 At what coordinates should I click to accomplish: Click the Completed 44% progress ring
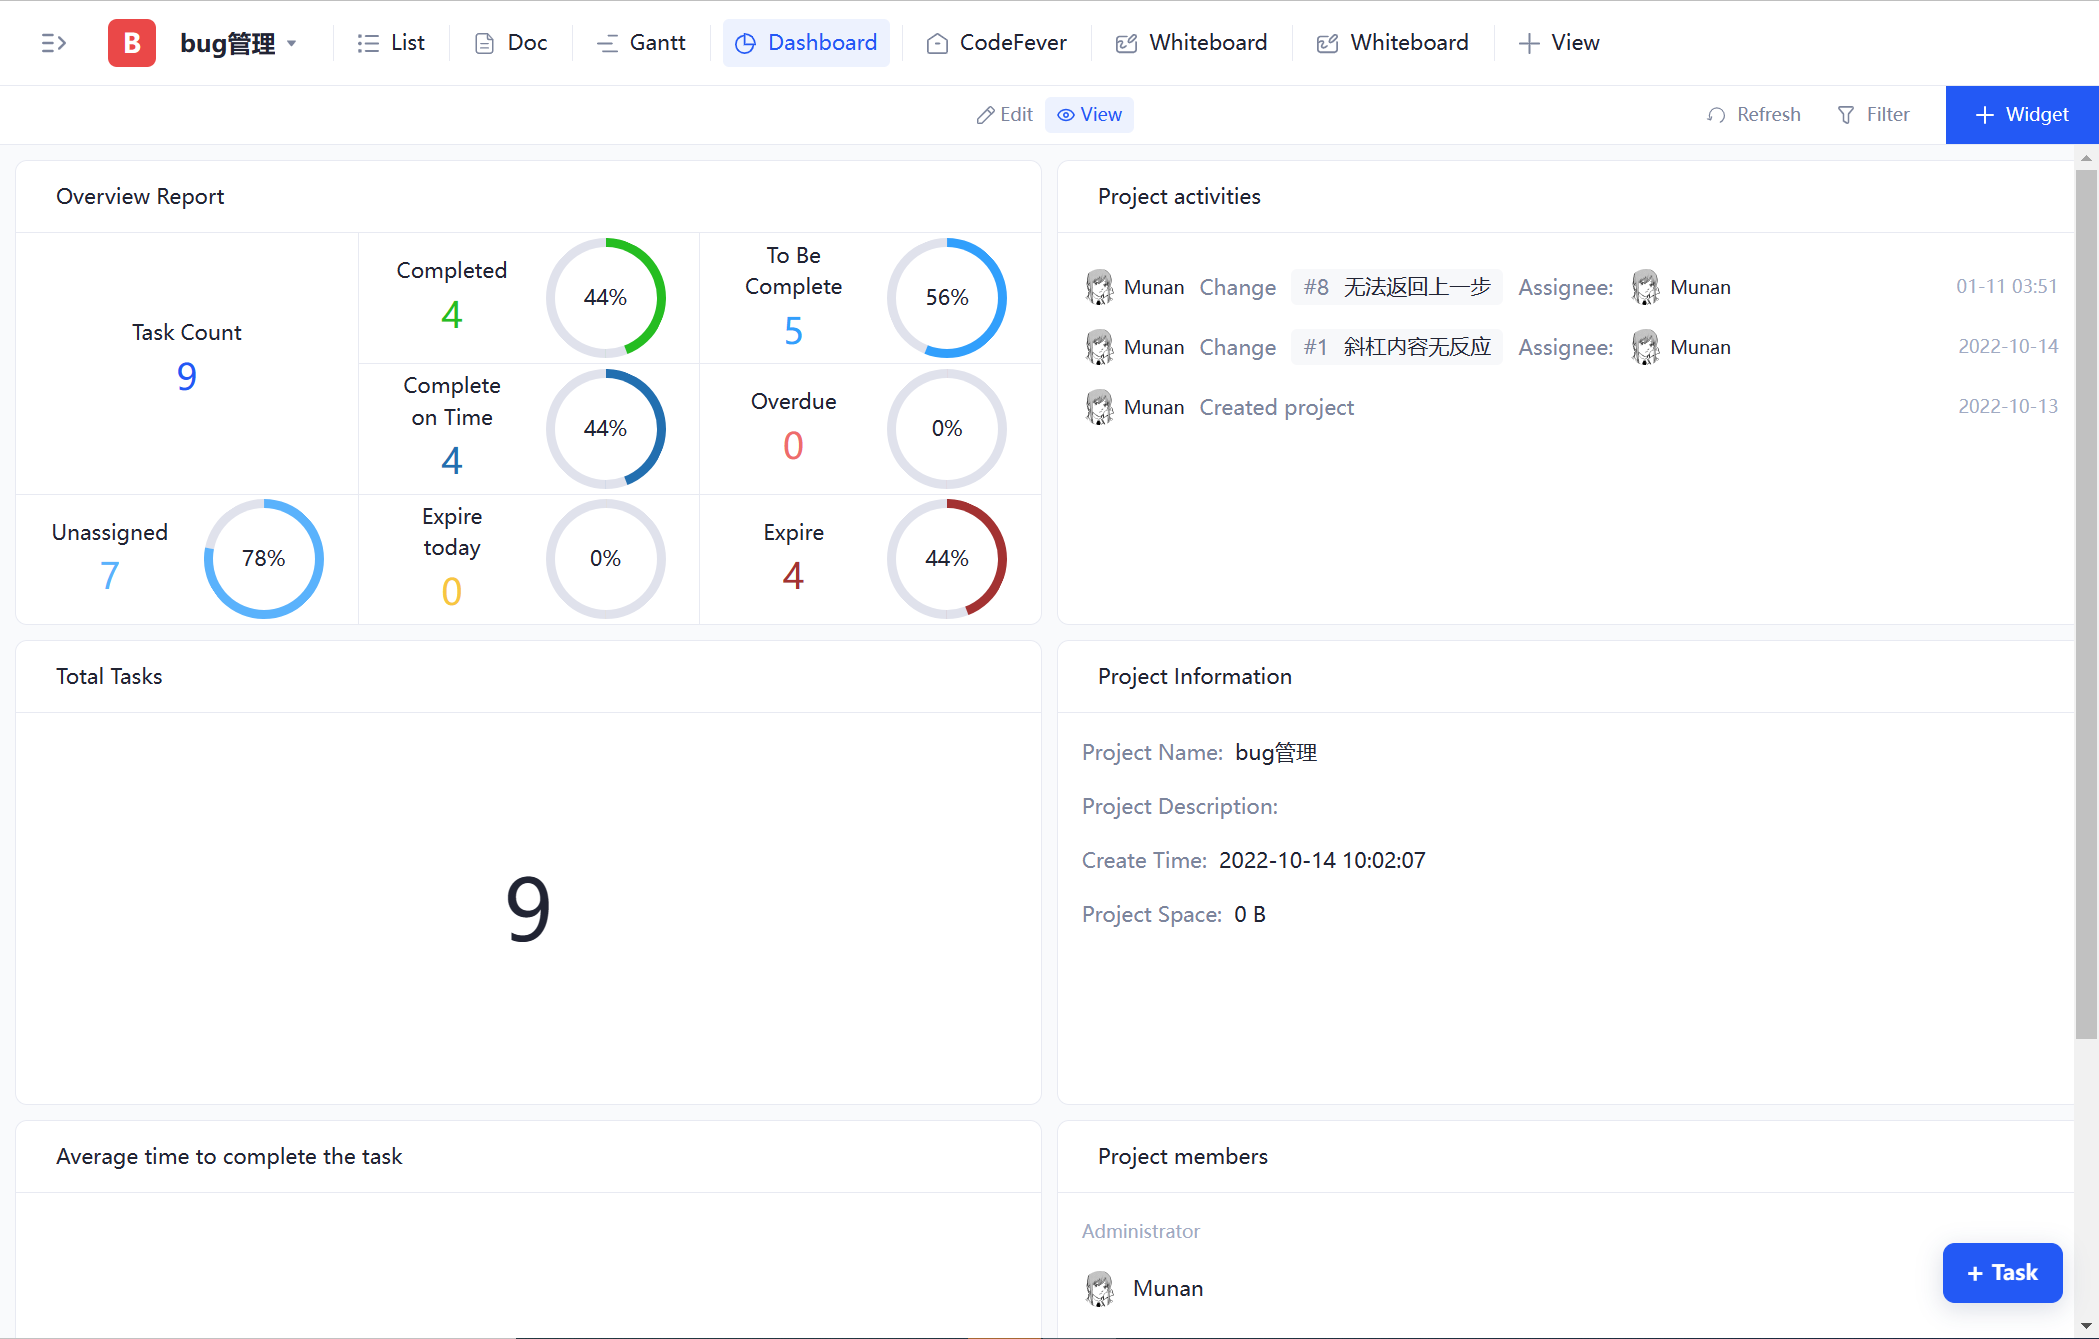click(605, 297)
